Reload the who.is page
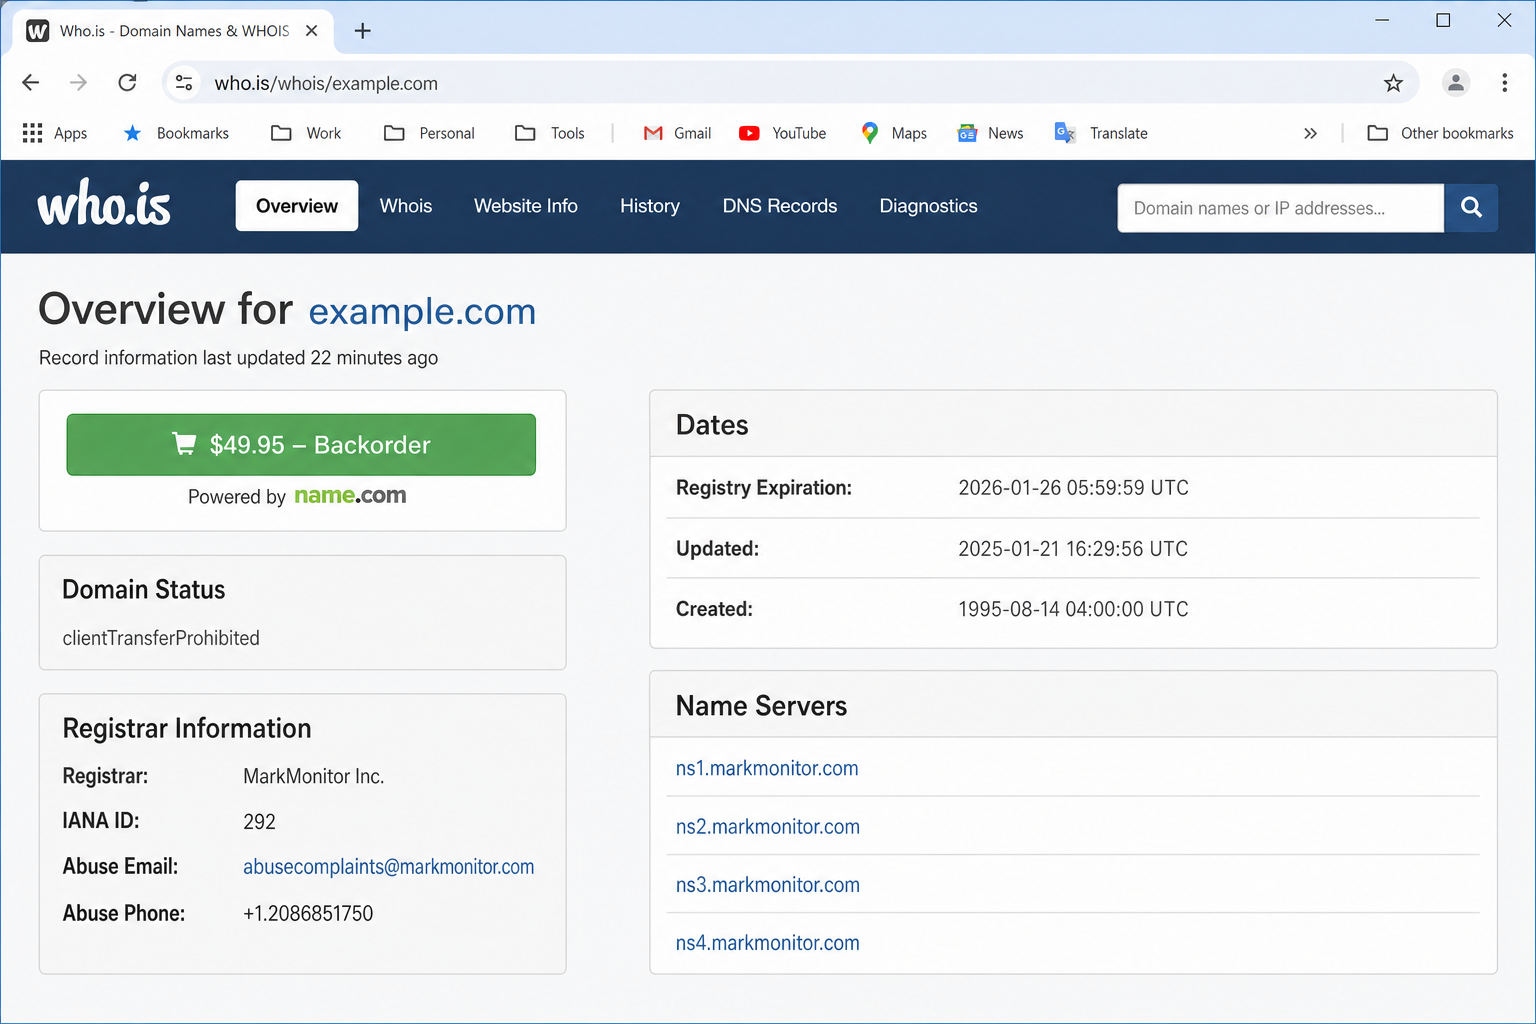Viewport: 1536px width, 1024px height. point(127,83)
